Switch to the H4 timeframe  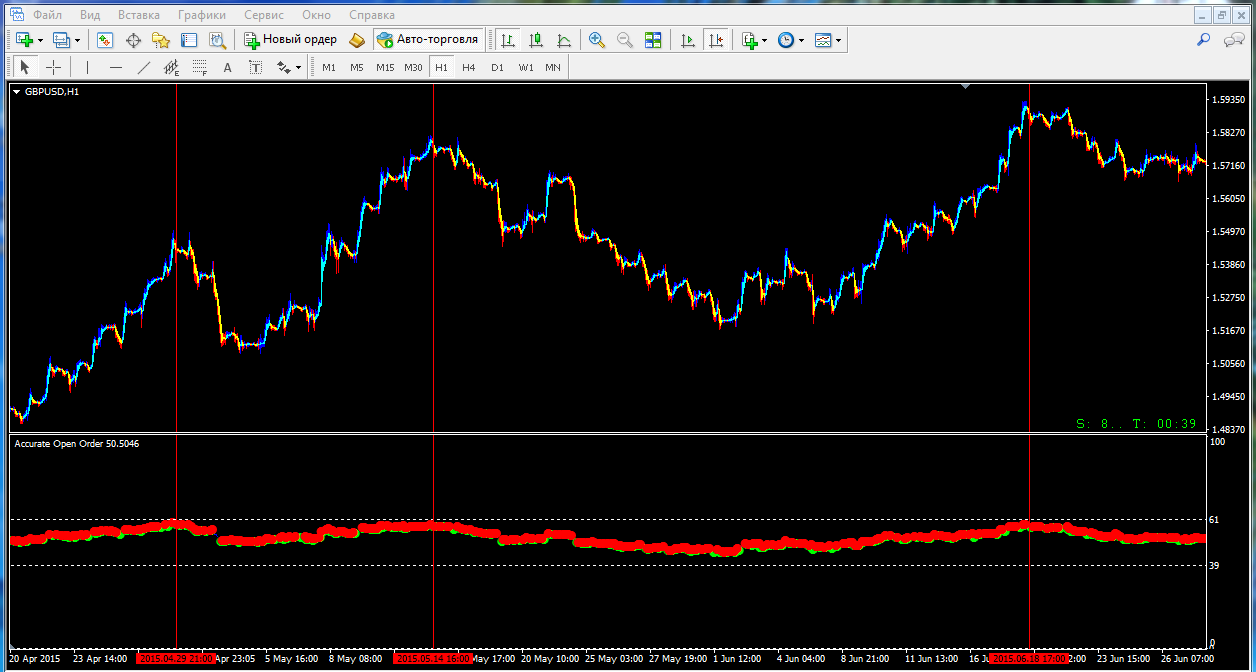pyautogui.click(x=469, y=67)
